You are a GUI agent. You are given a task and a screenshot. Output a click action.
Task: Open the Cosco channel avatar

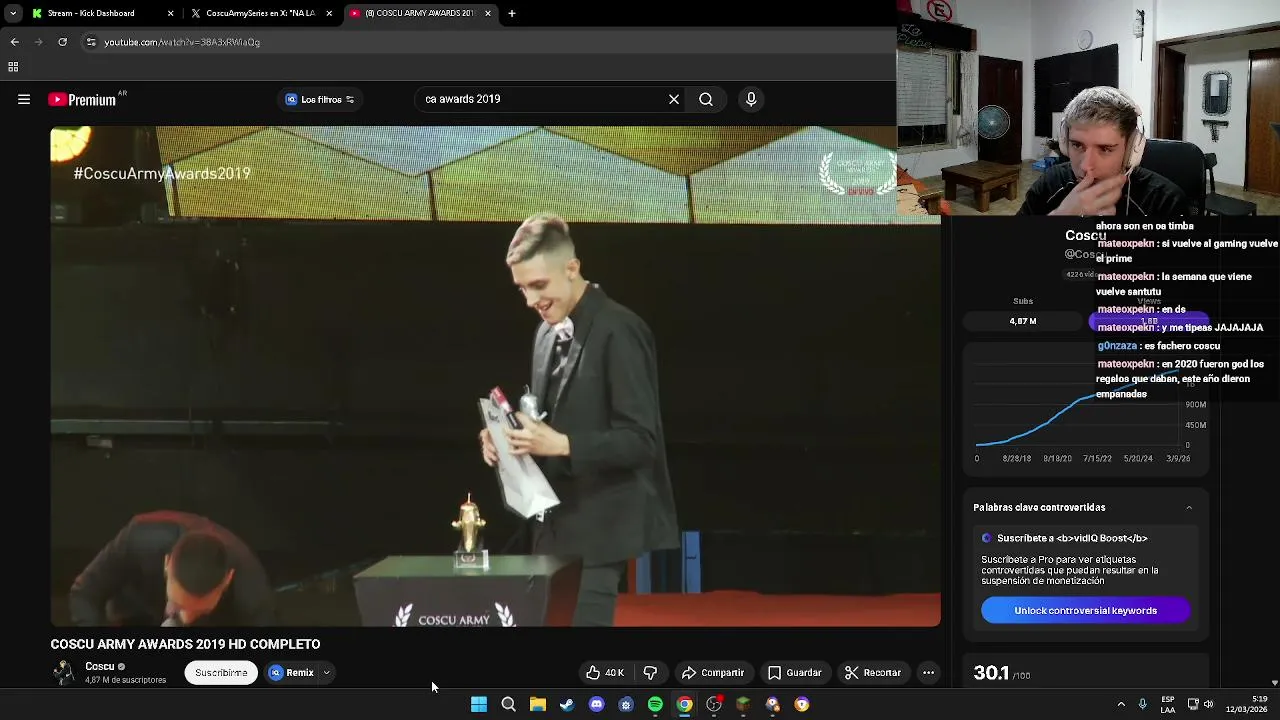tap(64, 673)
